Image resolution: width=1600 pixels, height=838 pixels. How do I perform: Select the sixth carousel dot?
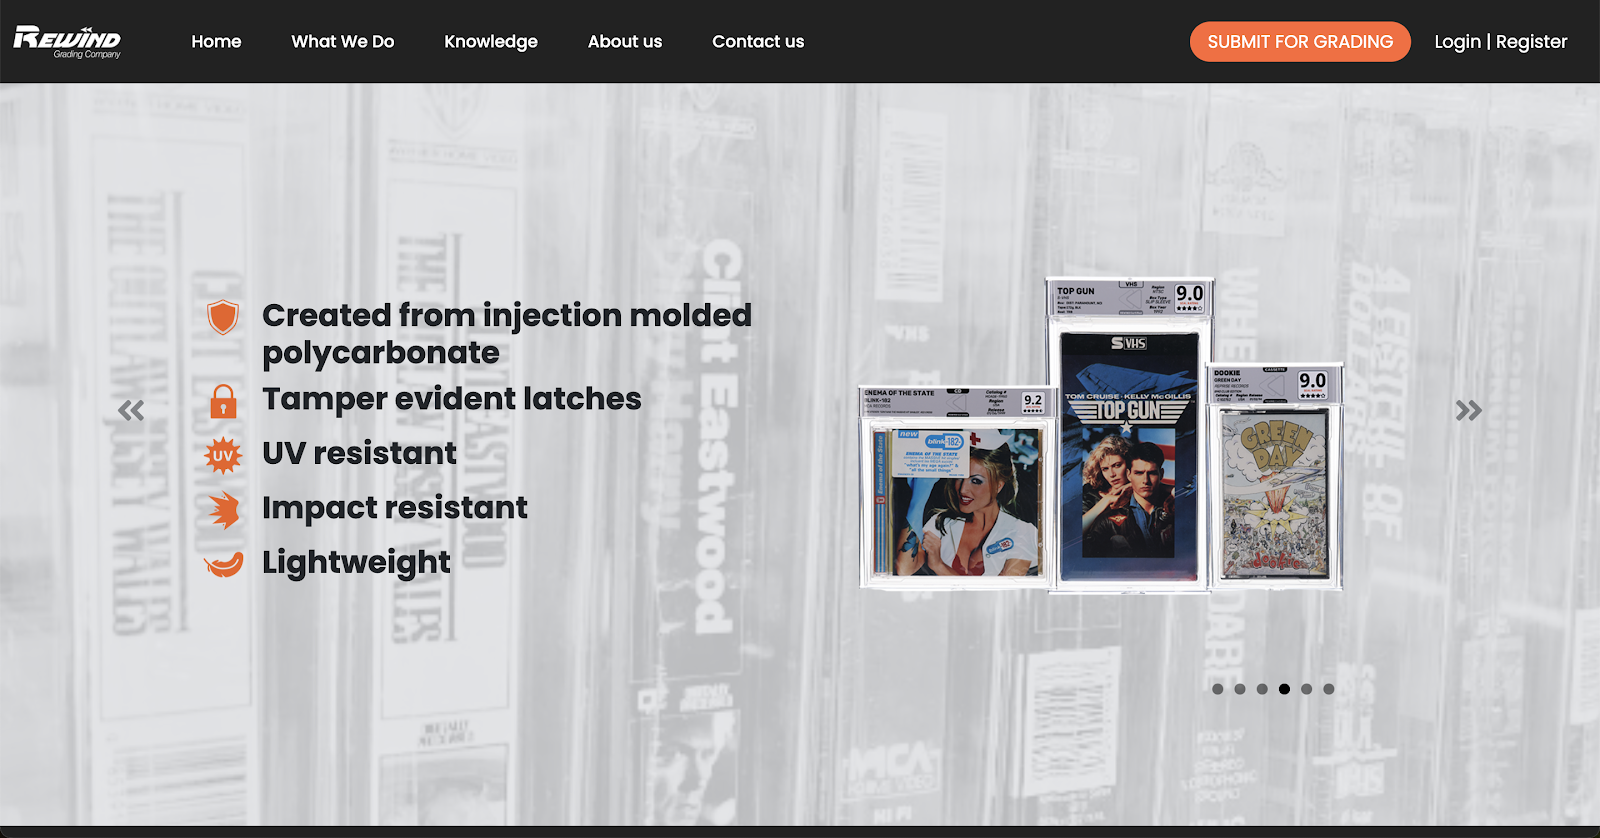(x=1329, y=689)
